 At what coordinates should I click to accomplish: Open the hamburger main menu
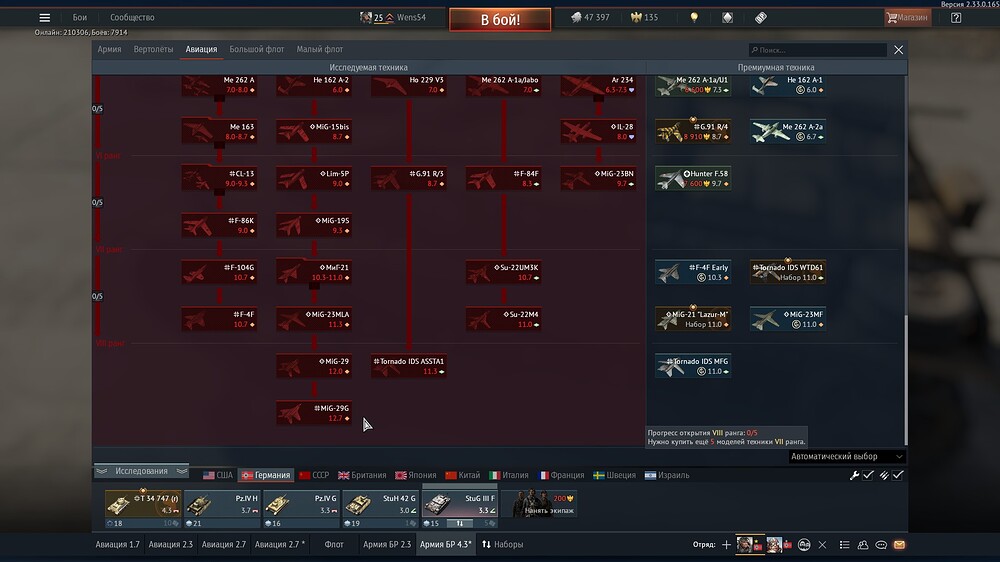(x=44, y=18)
